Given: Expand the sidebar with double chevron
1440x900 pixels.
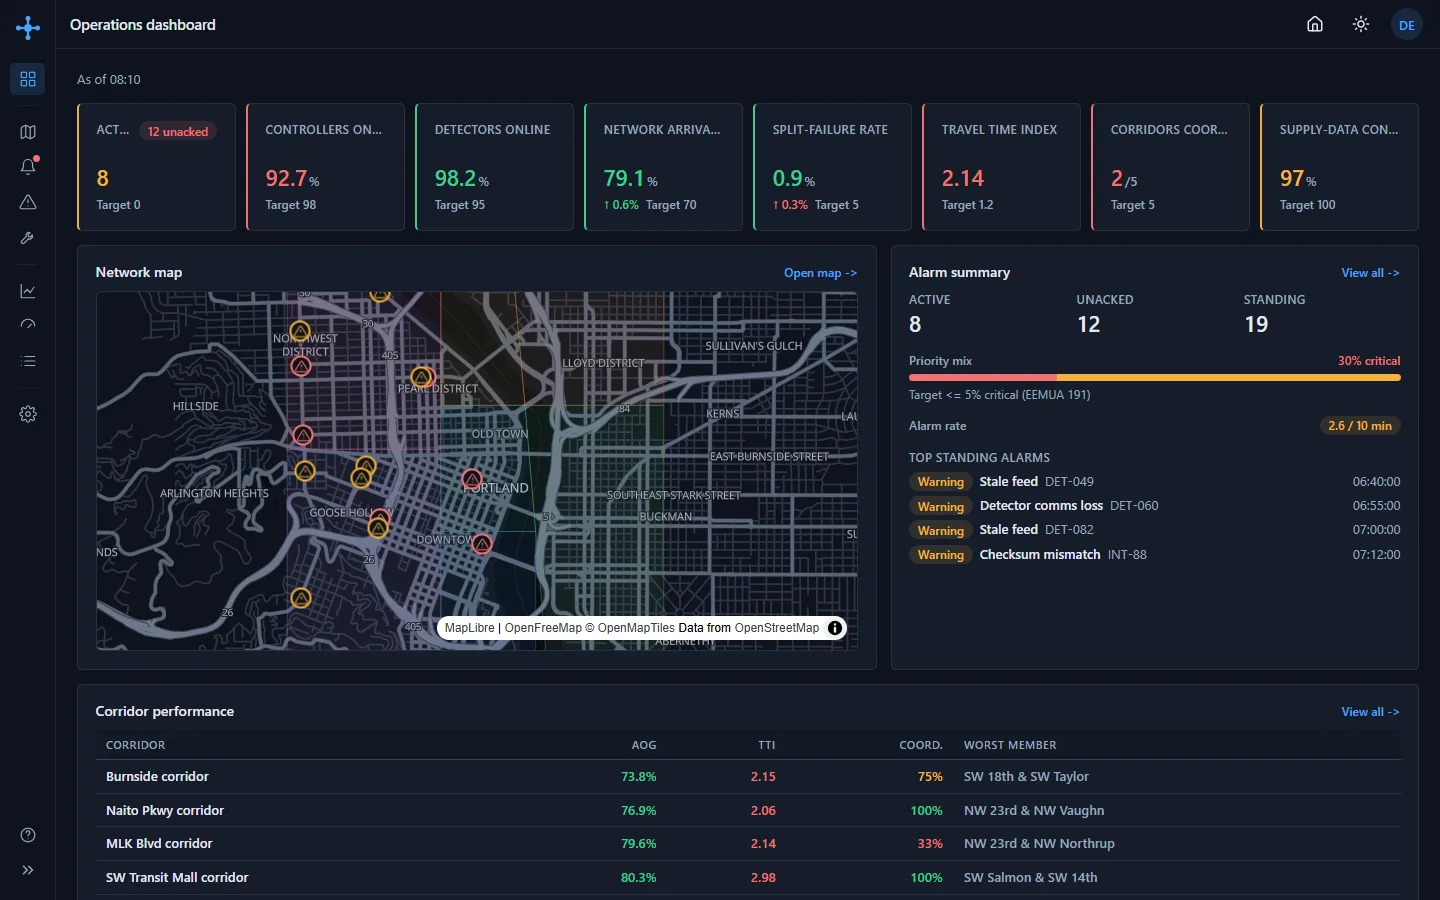Looking at the screenshot, I should [x=28, y=870].
